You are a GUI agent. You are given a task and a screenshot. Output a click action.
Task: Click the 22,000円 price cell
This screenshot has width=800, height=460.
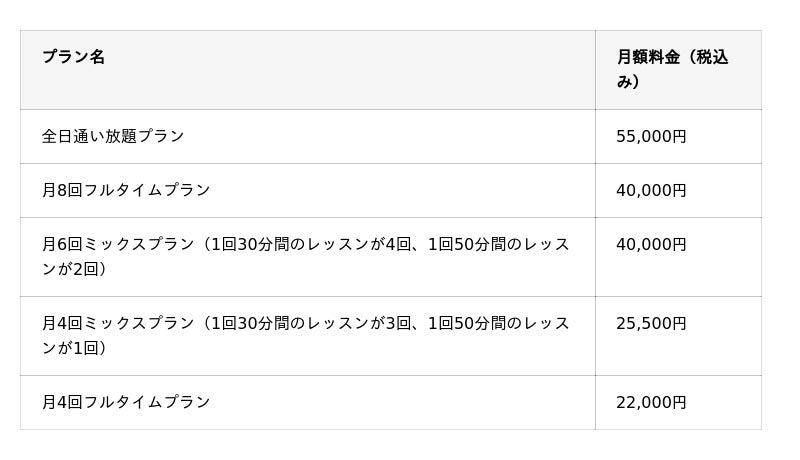(651, 402)
